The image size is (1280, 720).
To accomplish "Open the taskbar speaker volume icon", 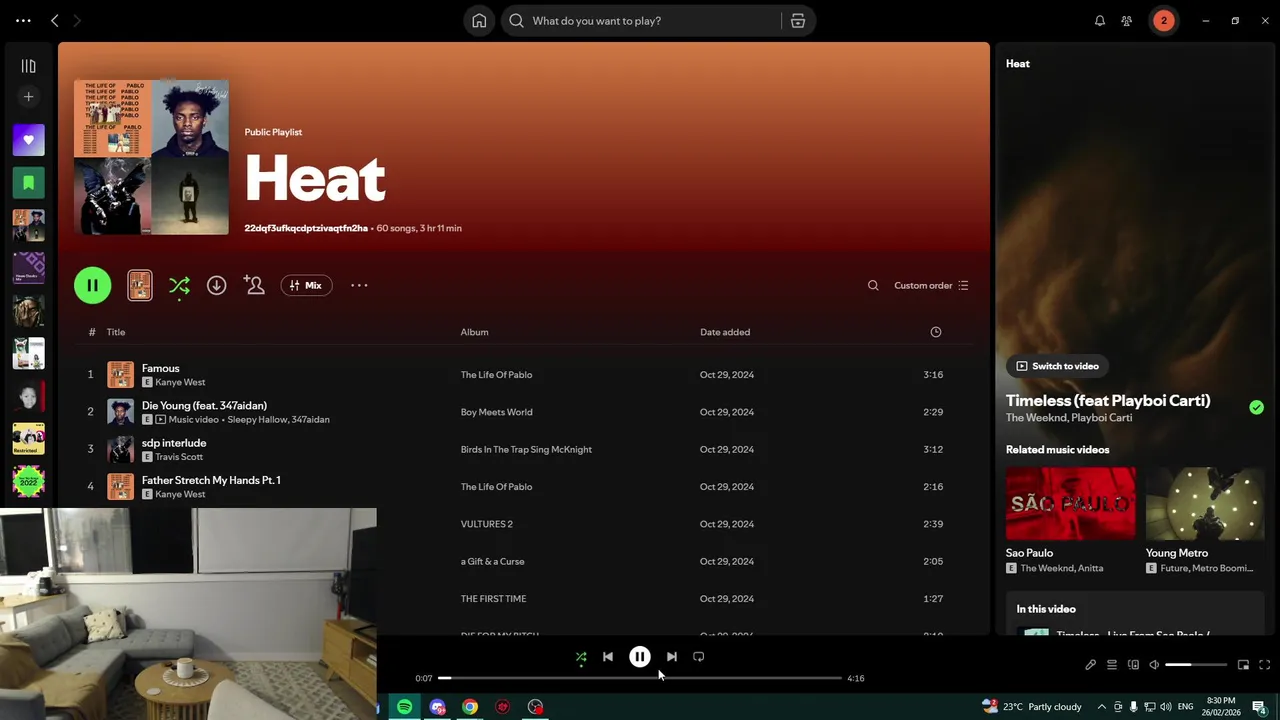I will pyautogui.click(x=1165, y=707).
